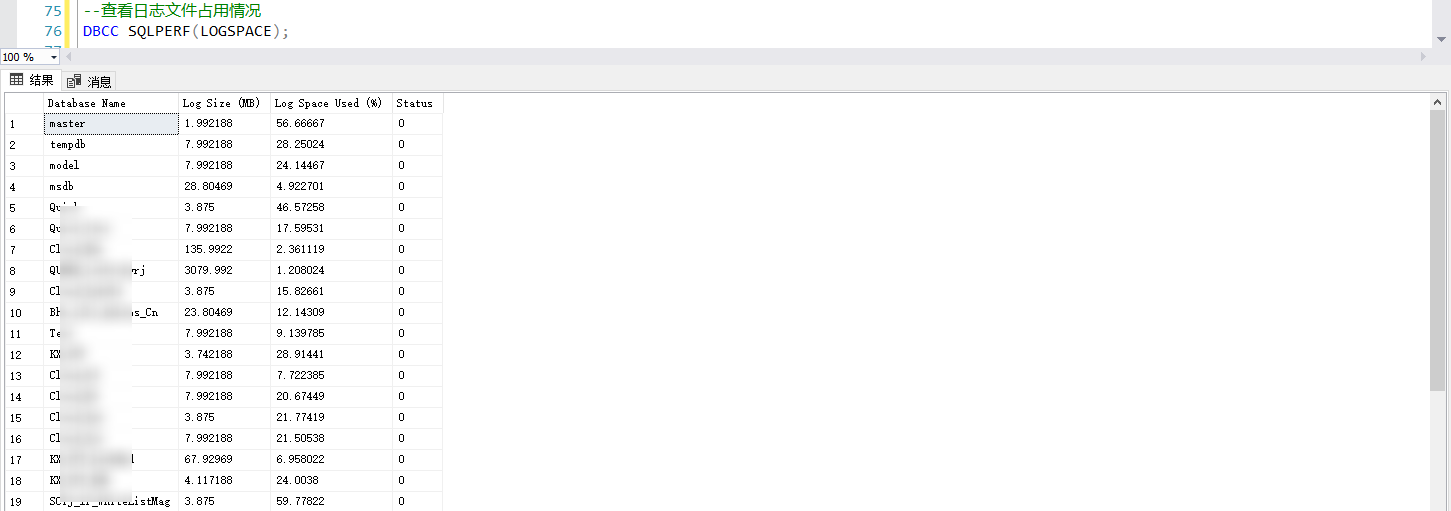Click the results grid select-all corner cell
The image size is (1451, 511).
pos(25,103)
